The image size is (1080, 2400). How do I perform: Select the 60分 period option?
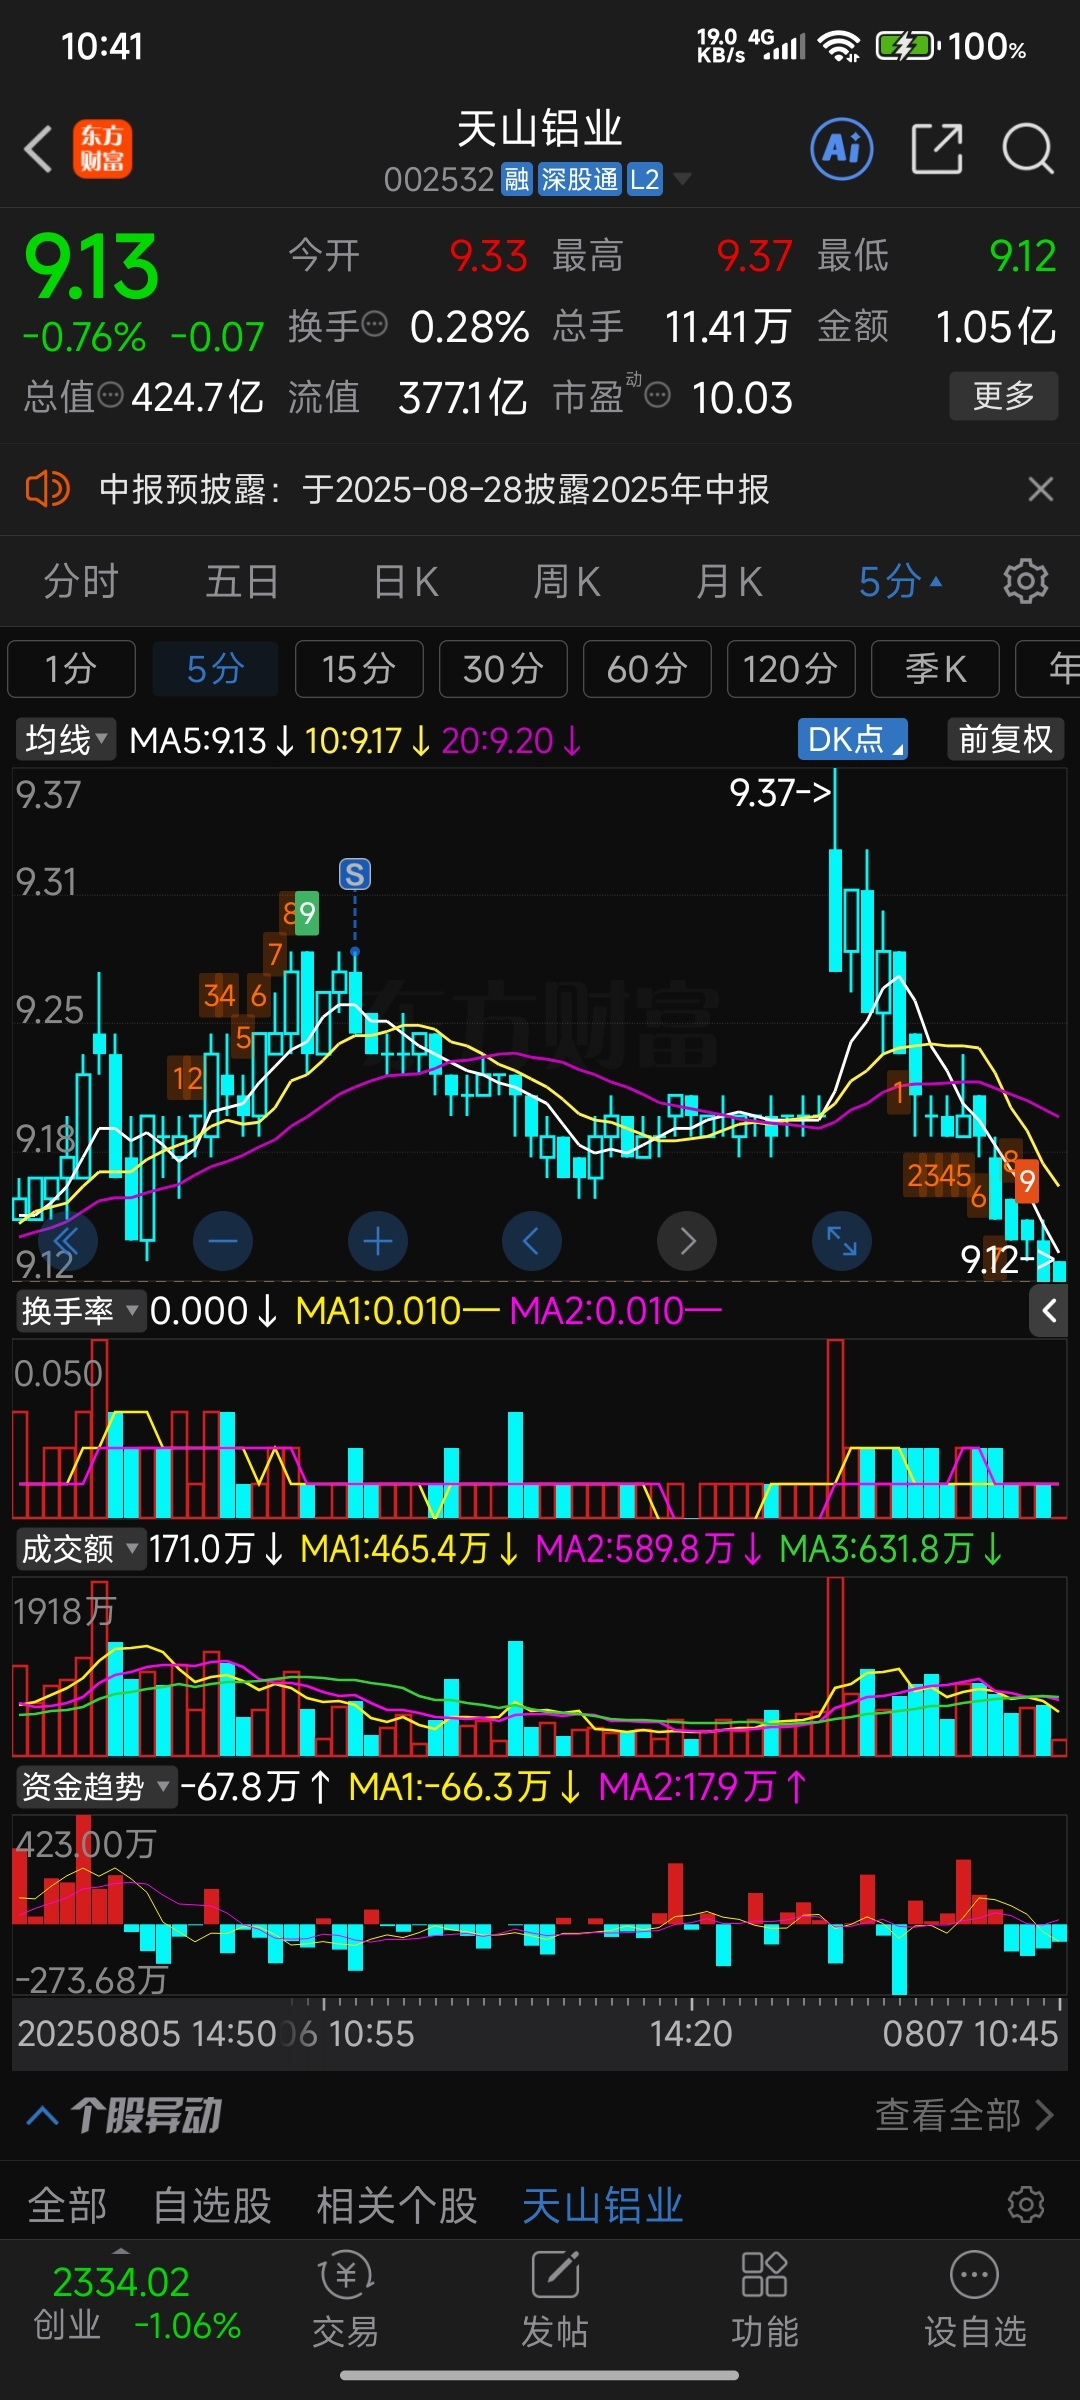tap(647, 668)
